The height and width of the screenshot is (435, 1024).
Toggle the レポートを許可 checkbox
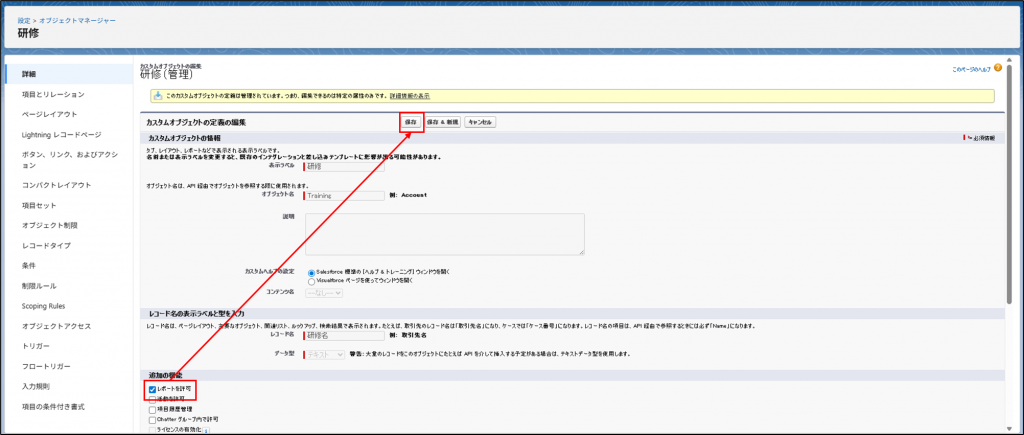(x=152, y=388)
